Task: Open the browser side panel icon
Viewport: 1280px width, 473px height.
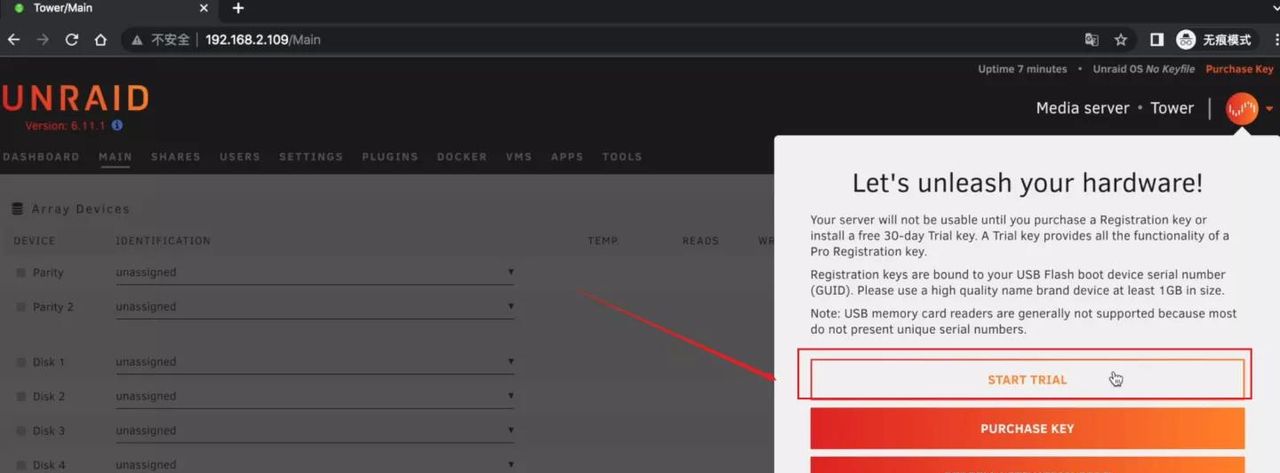Action: [x=1157, y=40]
